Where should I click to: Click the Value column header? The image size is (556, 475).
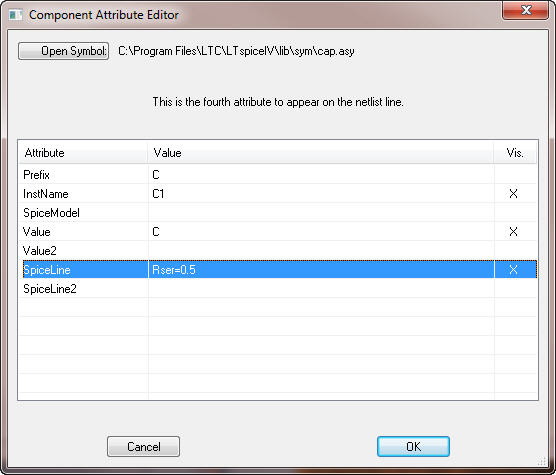(x=321, y=153)
